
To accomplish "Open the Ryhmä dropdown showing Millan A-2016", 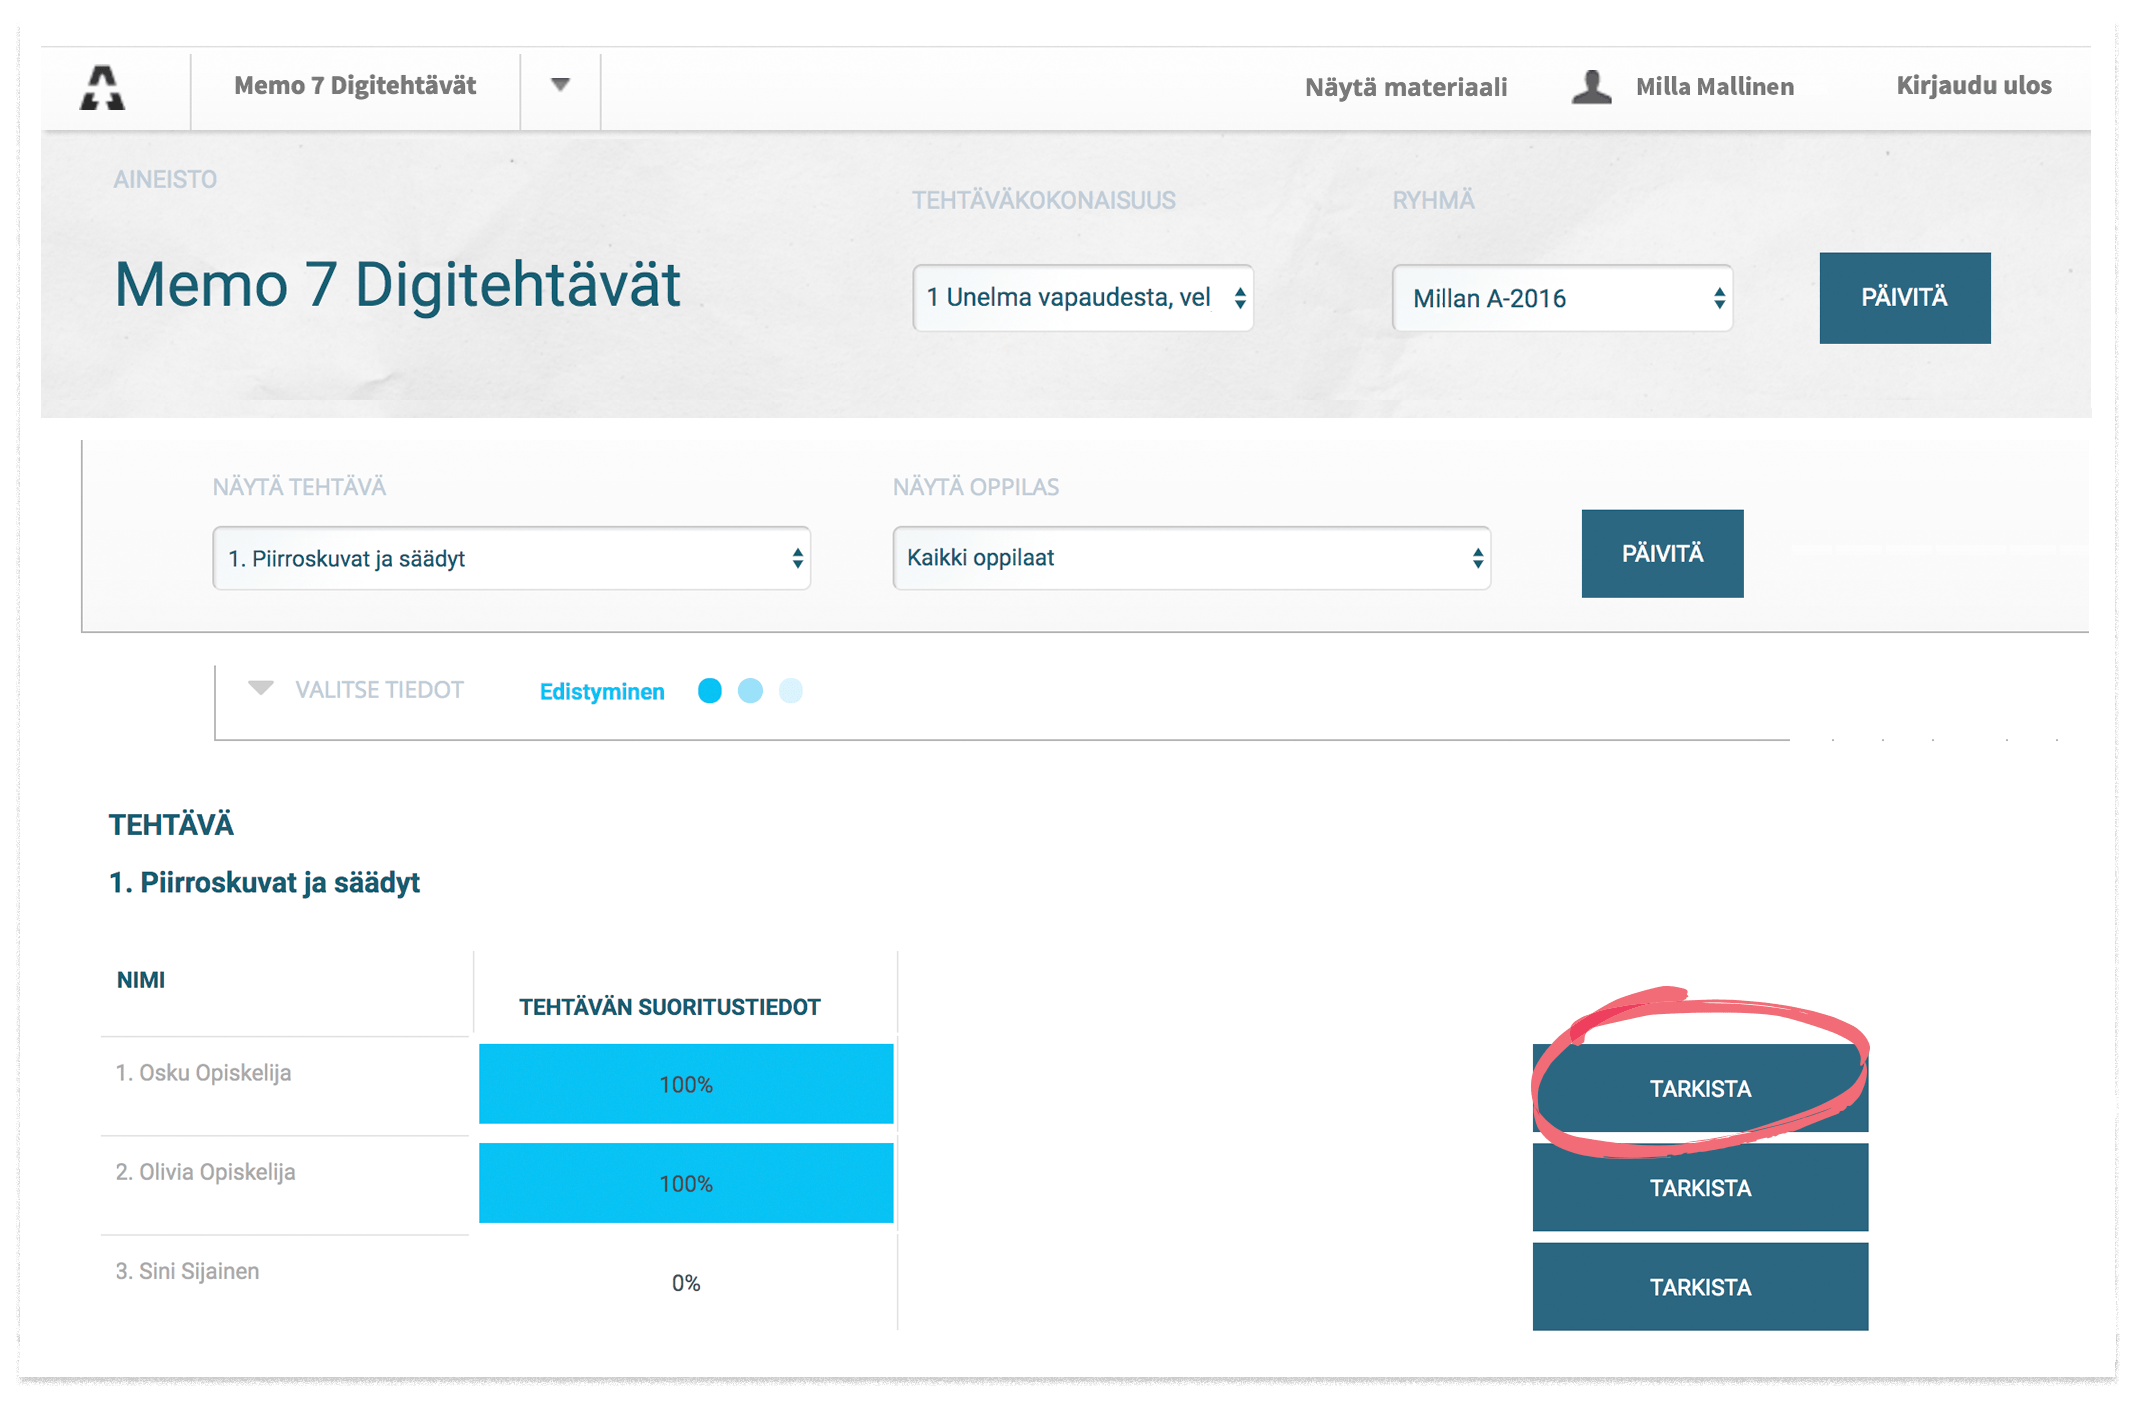I will tap(1562, 298).
